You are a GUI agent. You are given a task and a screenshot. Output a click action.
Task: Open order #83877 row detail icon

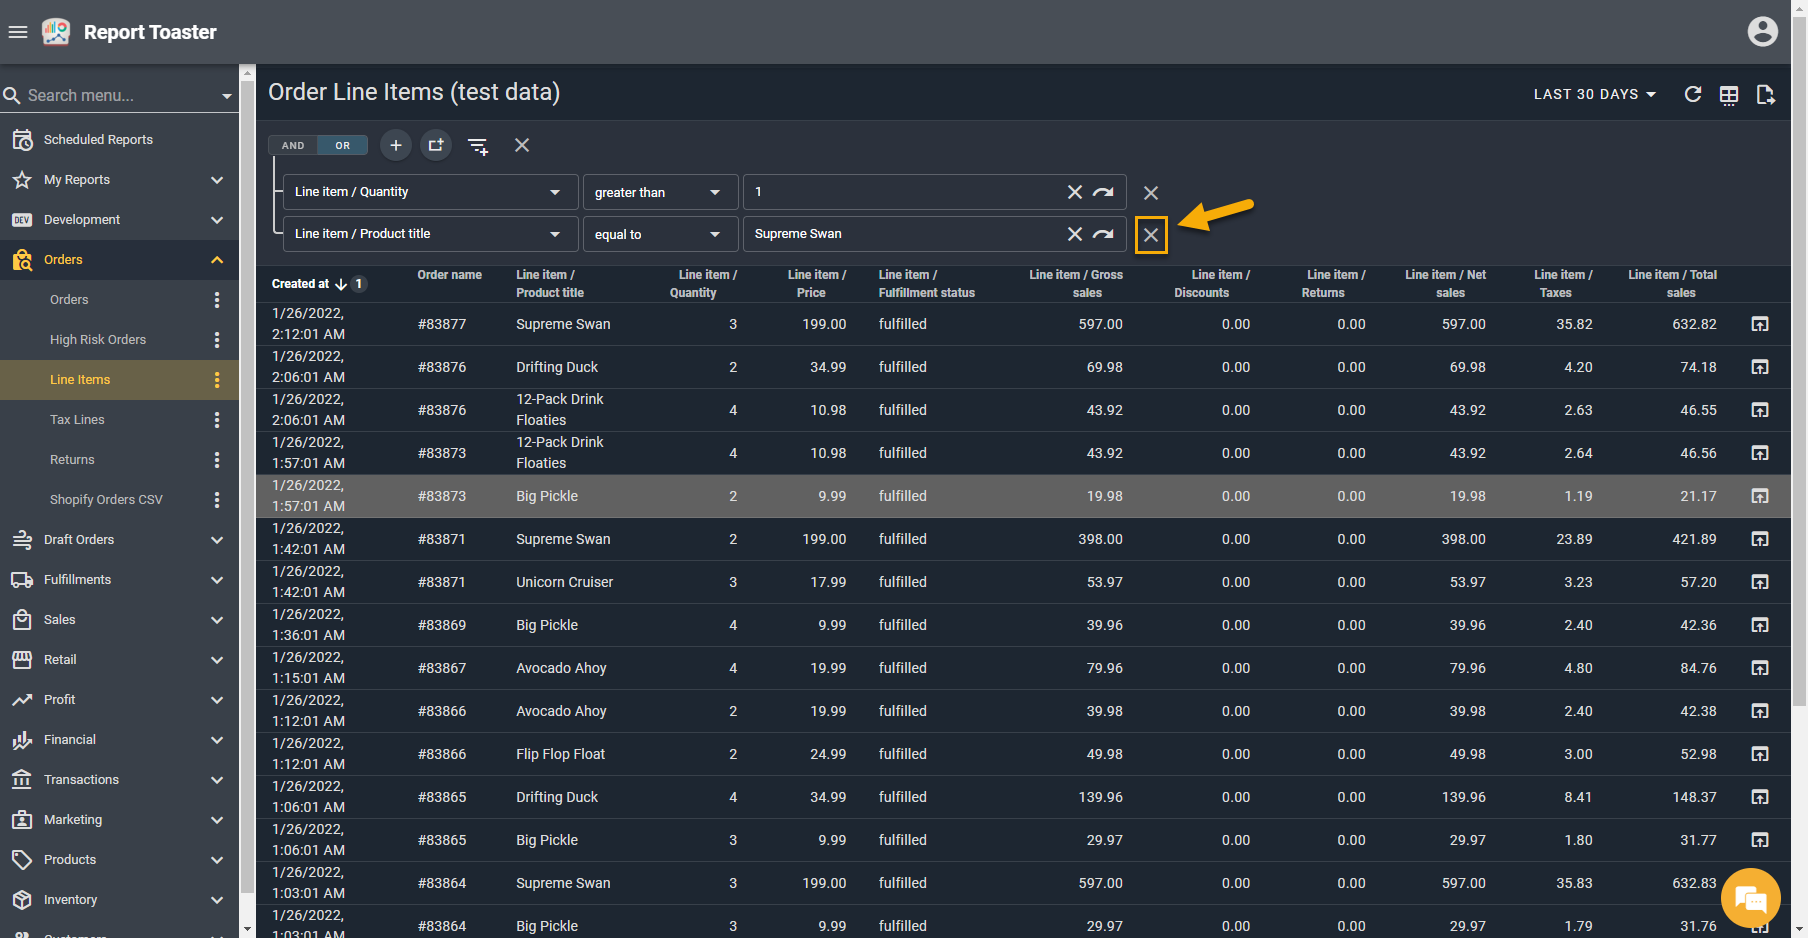tap(1760, 324)
